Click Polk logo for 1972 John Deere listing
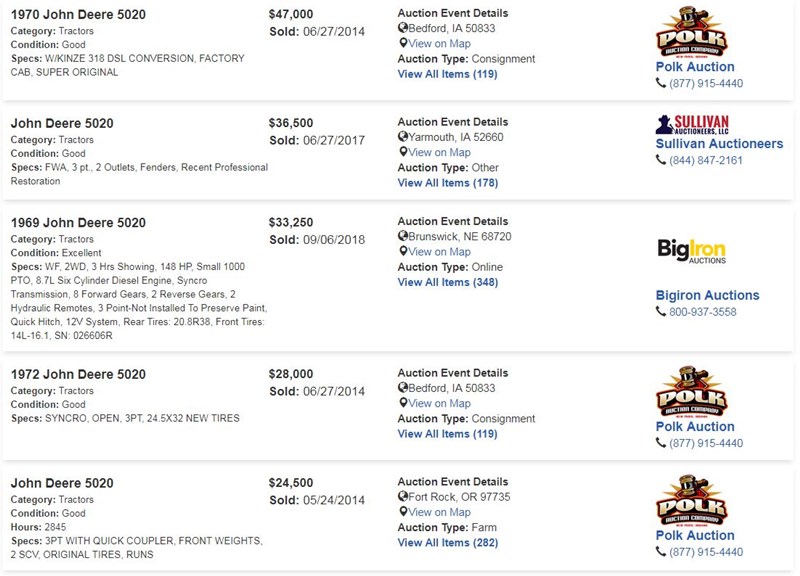This screenshot has width=800, height=576. tap(692, 392)
